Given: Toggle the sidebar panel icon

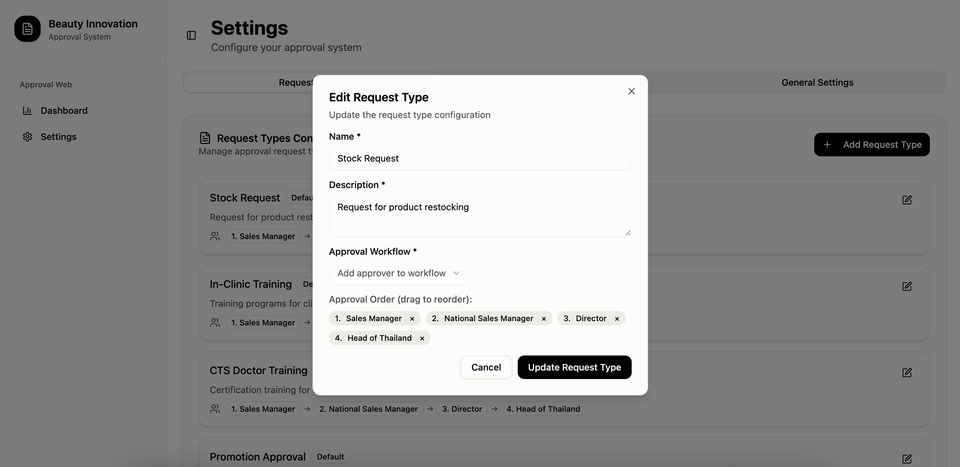Looking at the screenshot, I should tap(191, 36).
